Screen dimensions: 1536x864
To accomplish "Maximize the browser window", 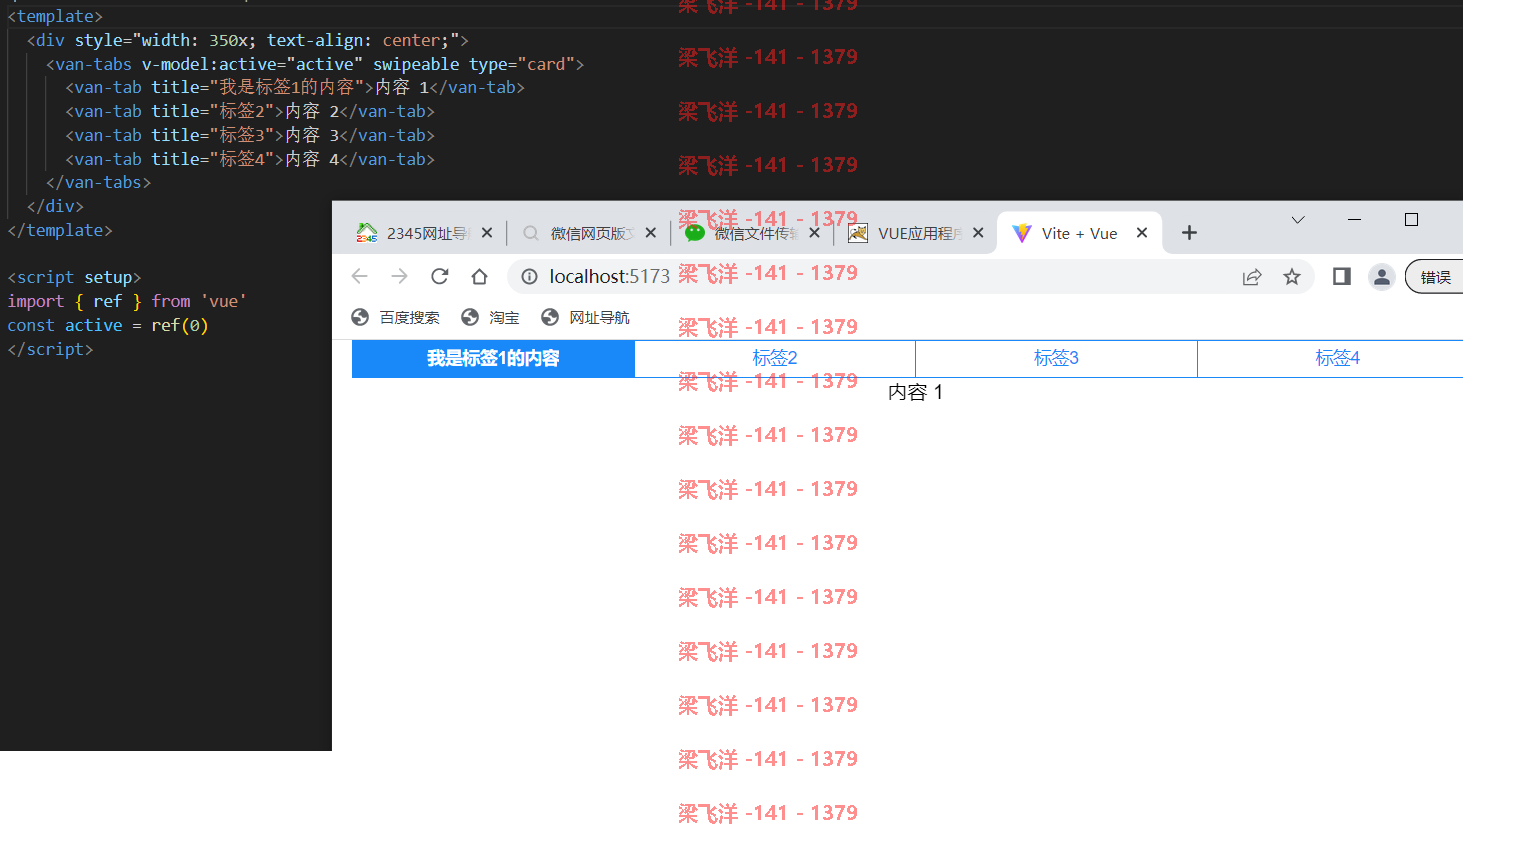I will 1411,220.
